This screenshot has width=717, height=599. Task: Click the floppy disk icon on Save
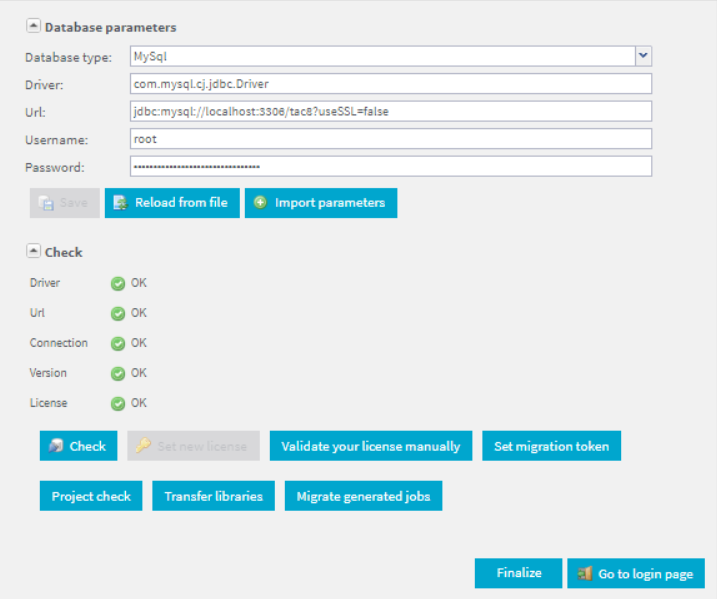(x=46, y=203)
